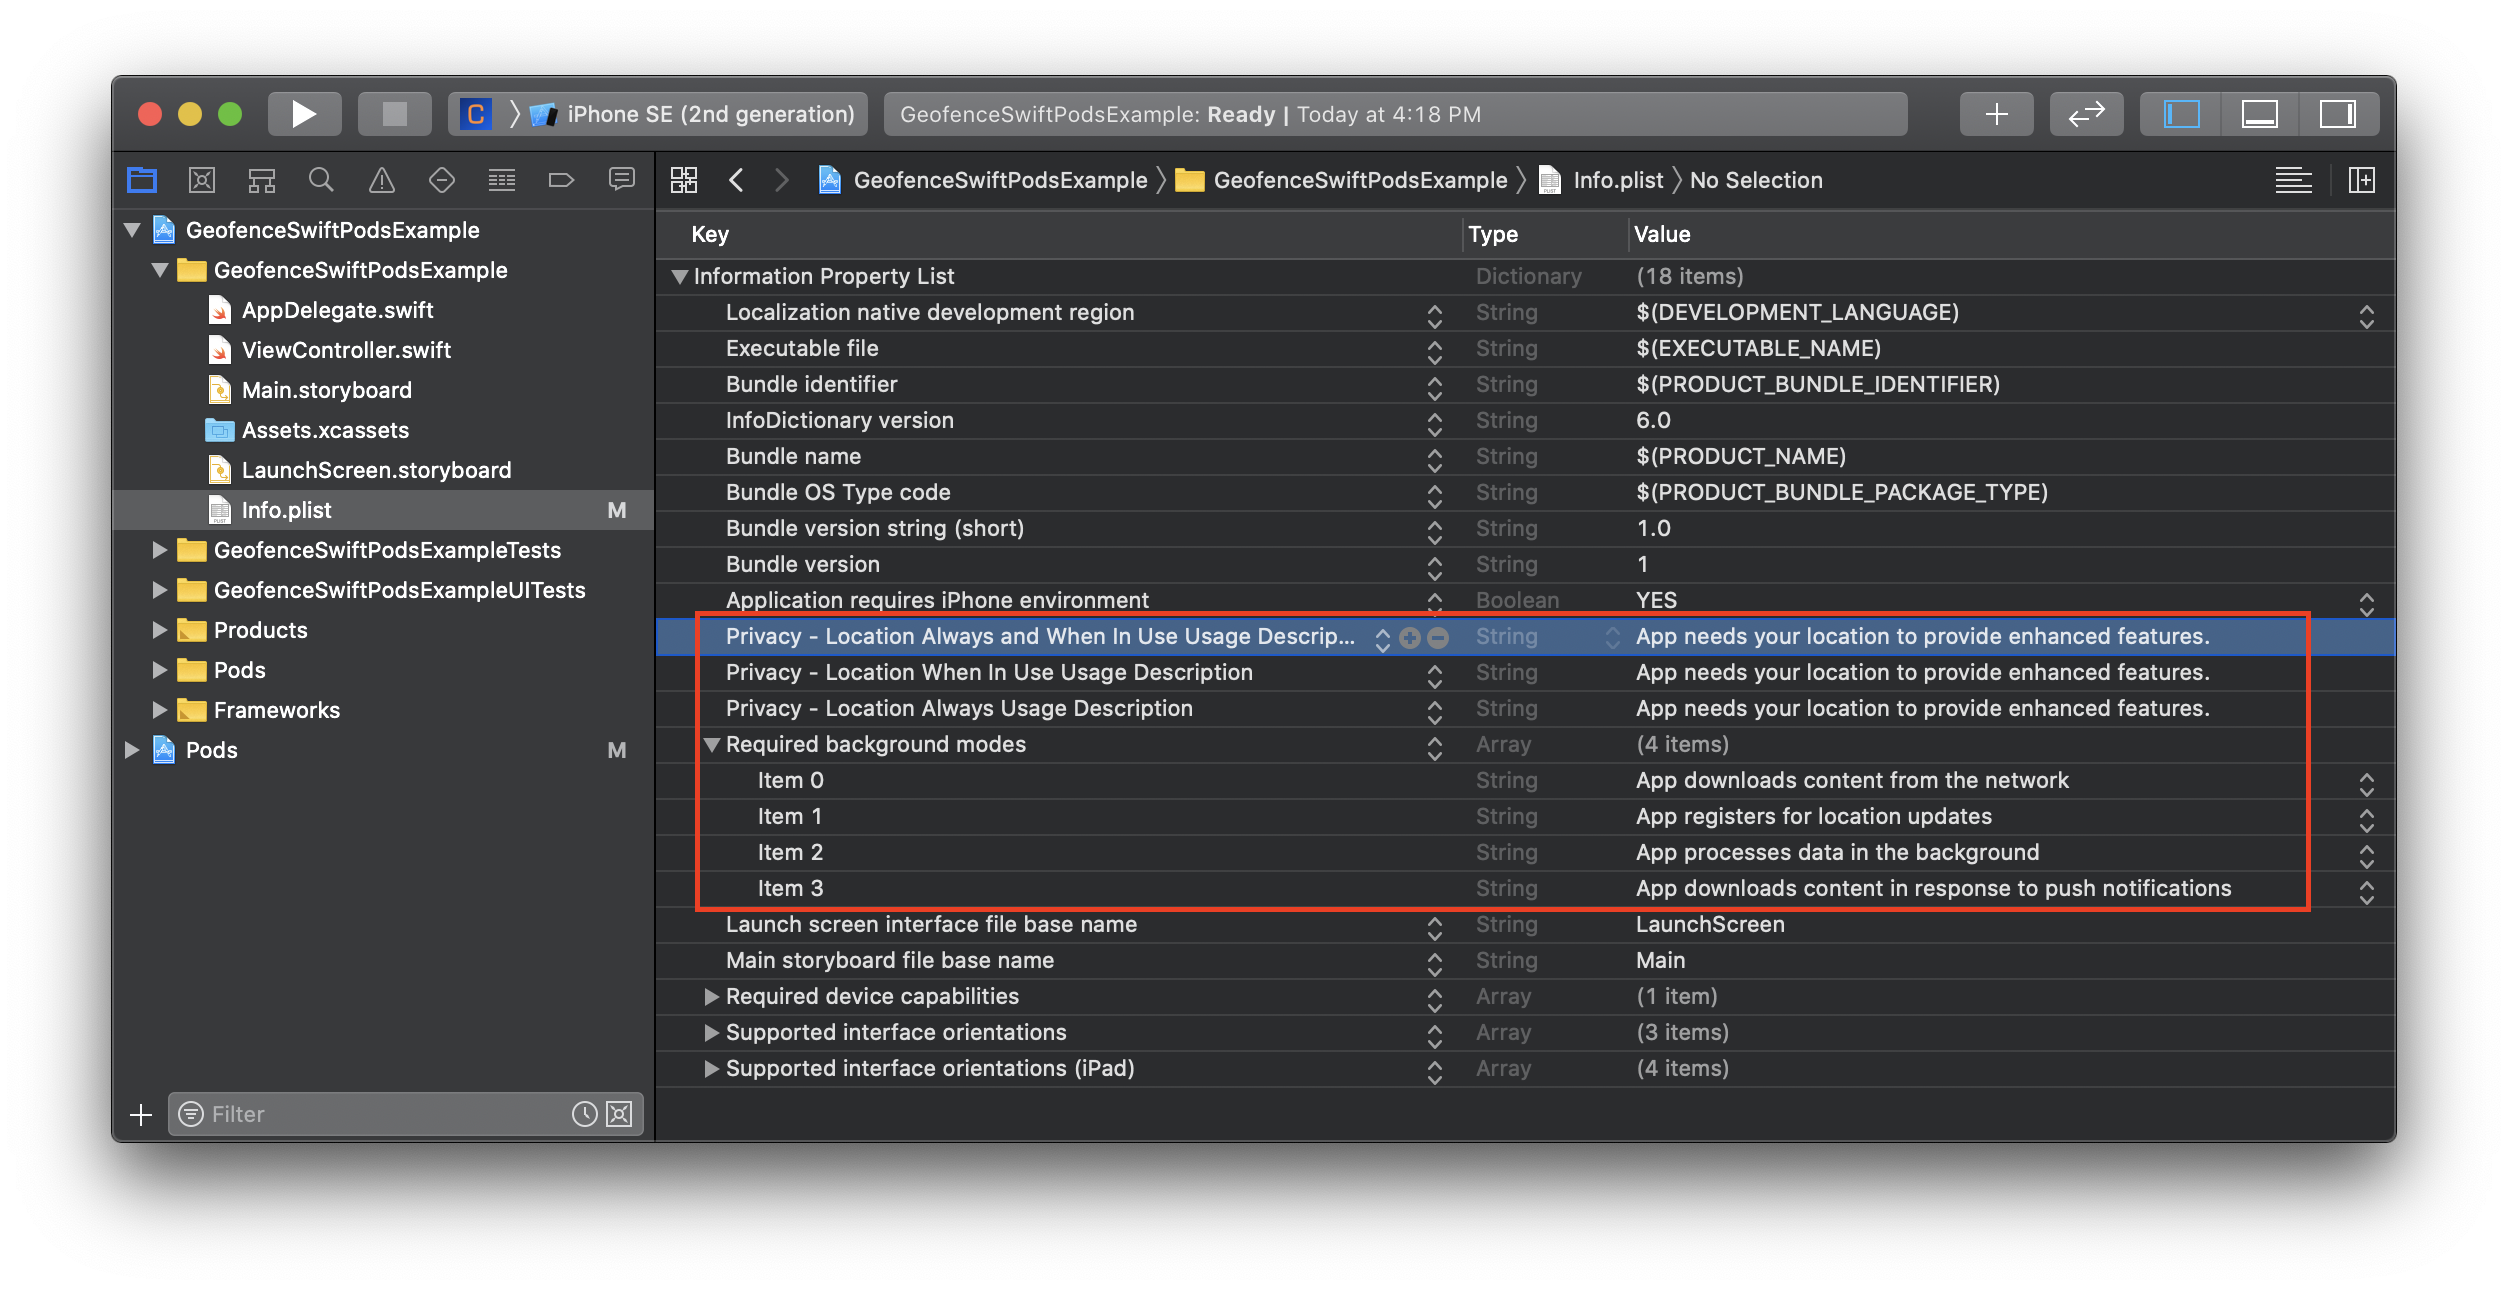Click the plus button on Privacy row
The height and width of the screenshot is (1290, 2508).
pos(1410,638)
